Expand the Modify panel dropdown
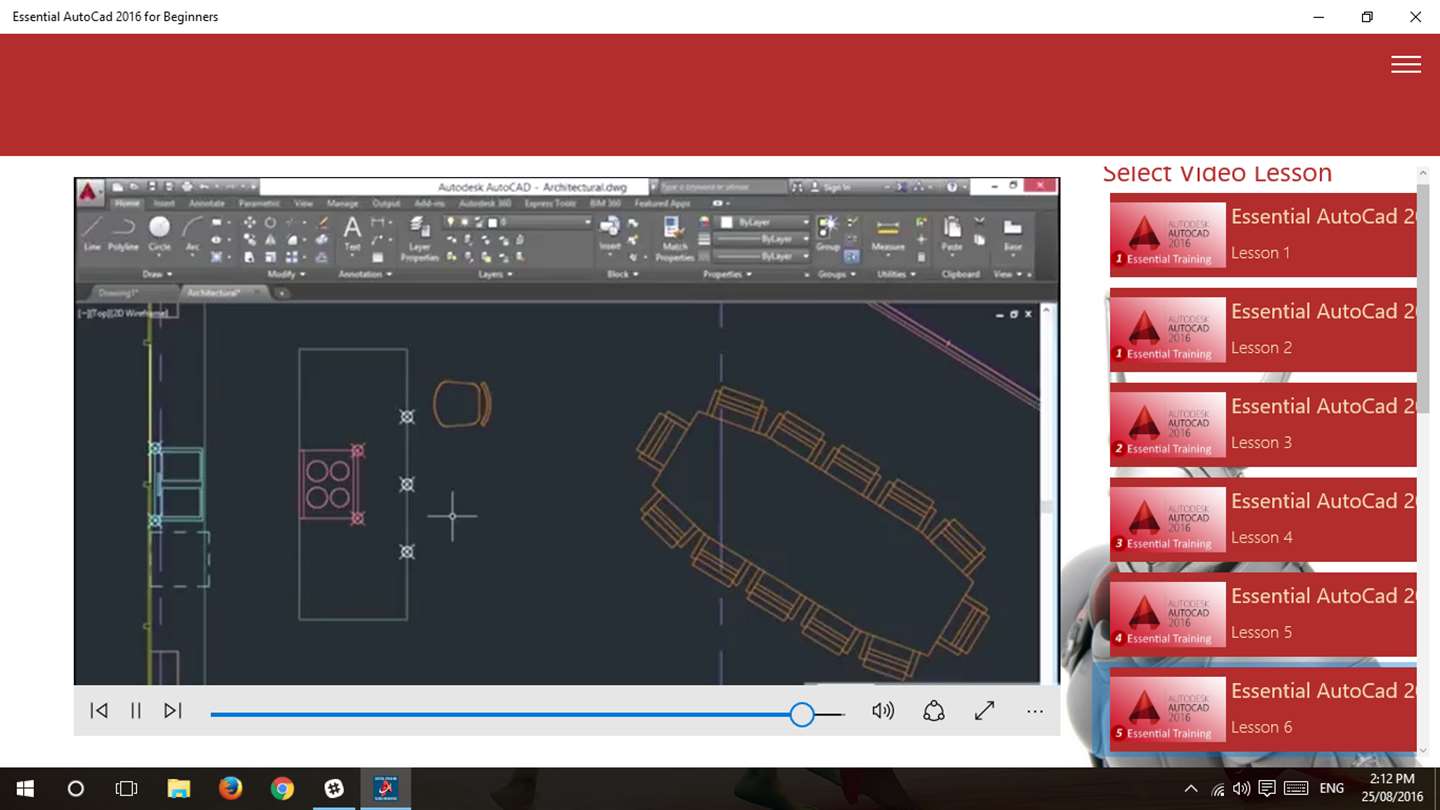 [x=287, y=274]
